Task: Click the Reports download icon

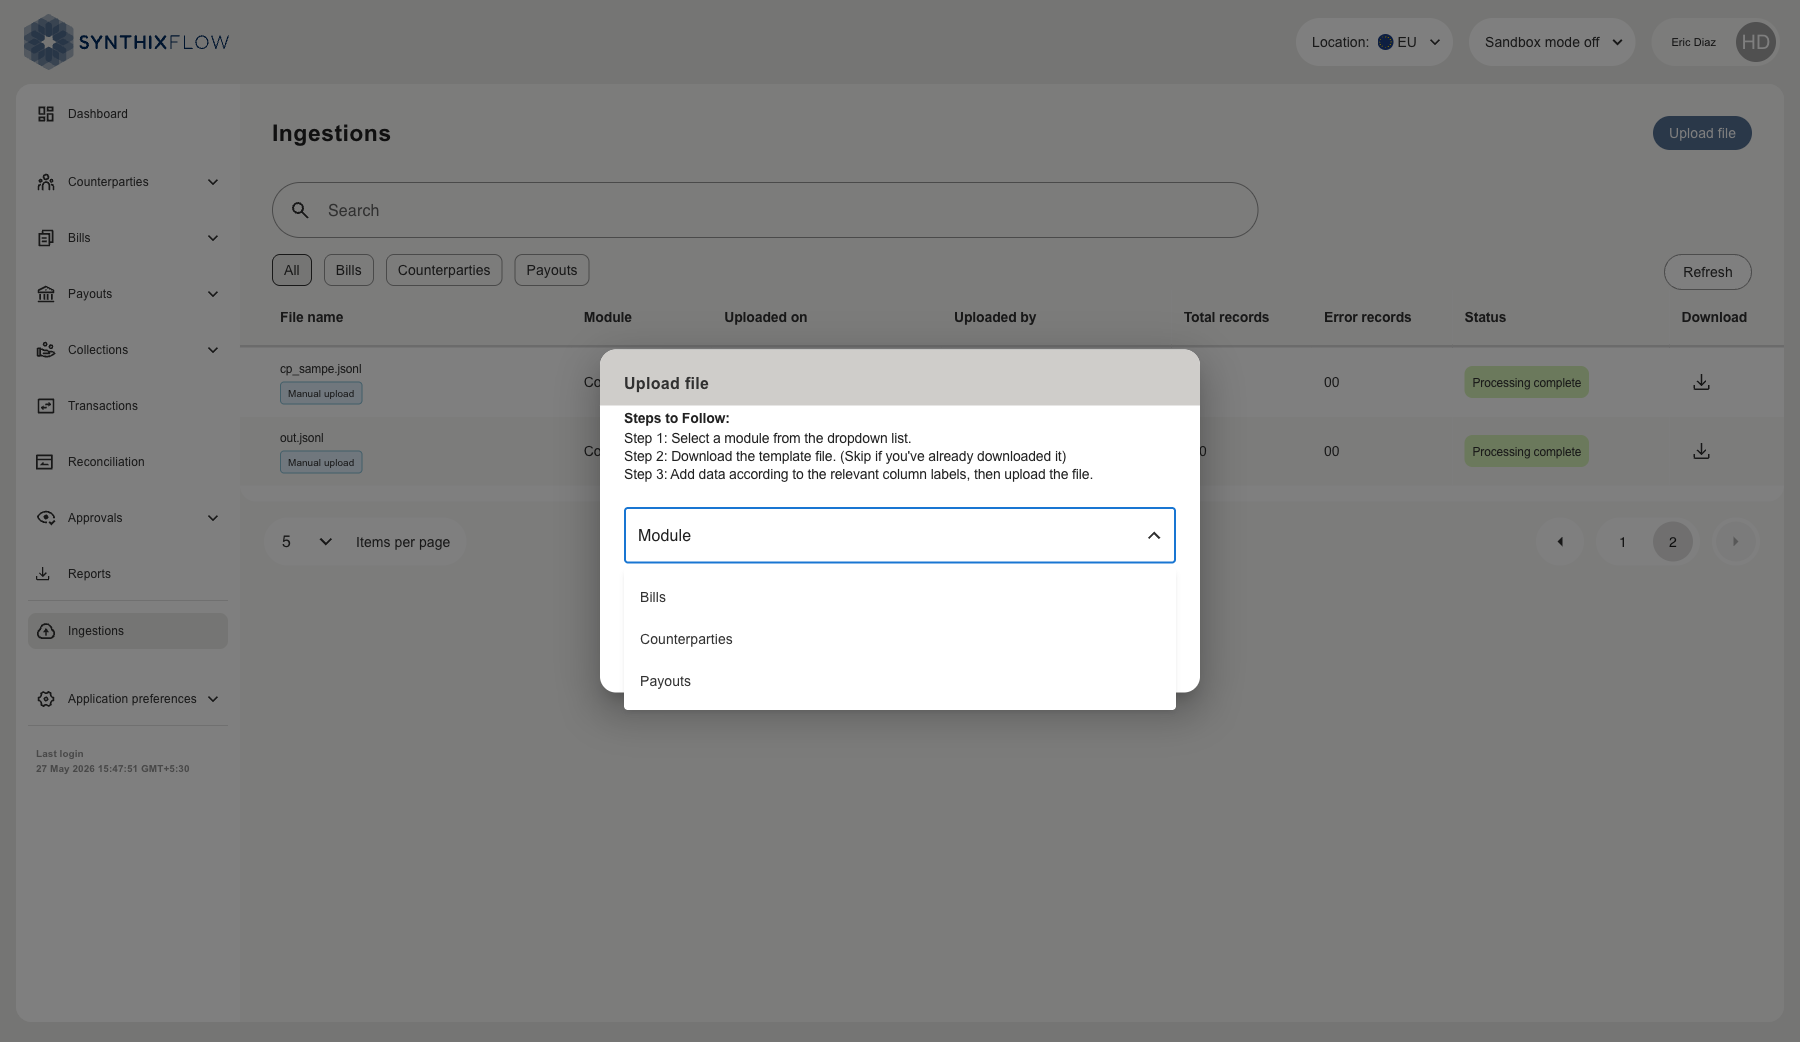Action: click(x=43, y=574)
